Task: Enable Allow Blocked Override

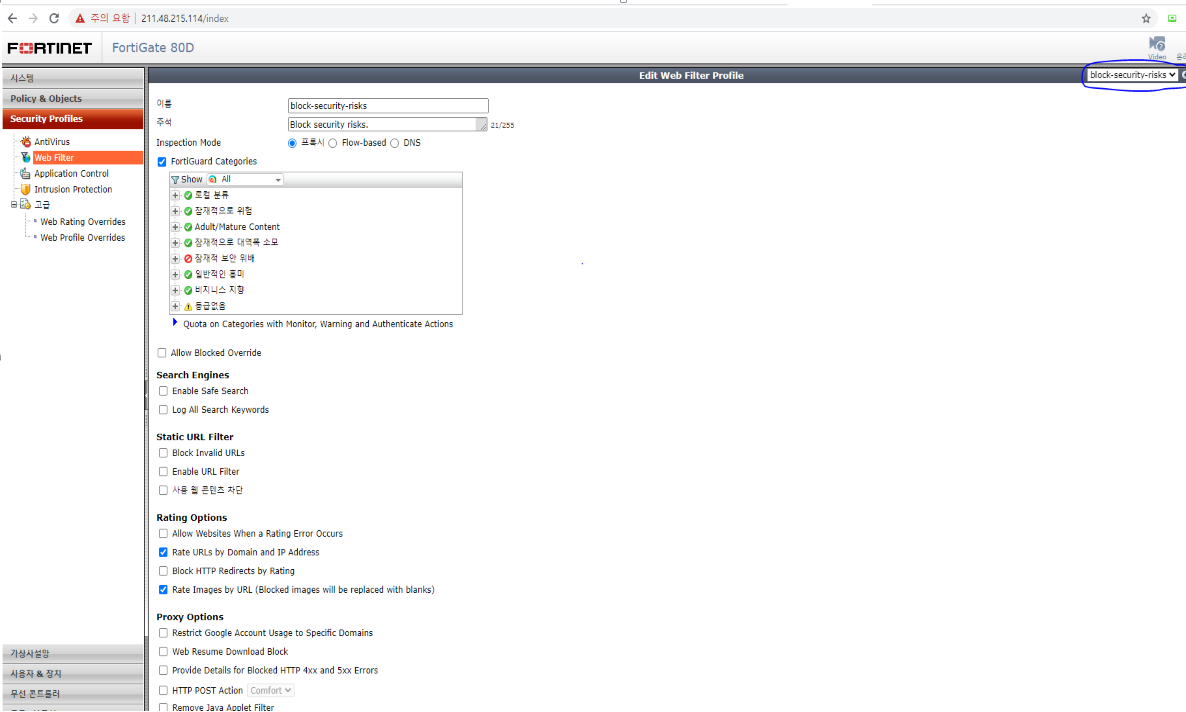Action: 162,353
